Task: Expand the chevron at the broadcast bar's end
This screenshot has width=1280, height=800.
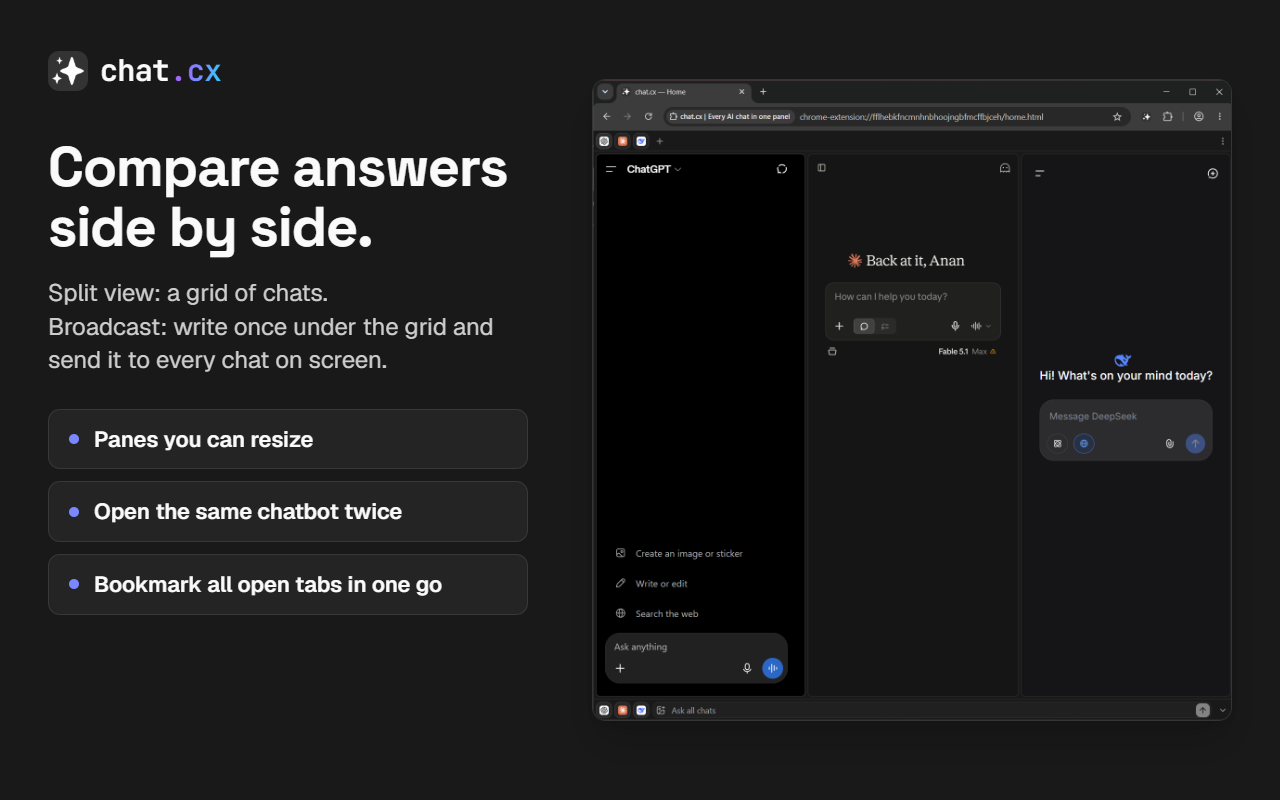Action: click(x=1222, y=710)
